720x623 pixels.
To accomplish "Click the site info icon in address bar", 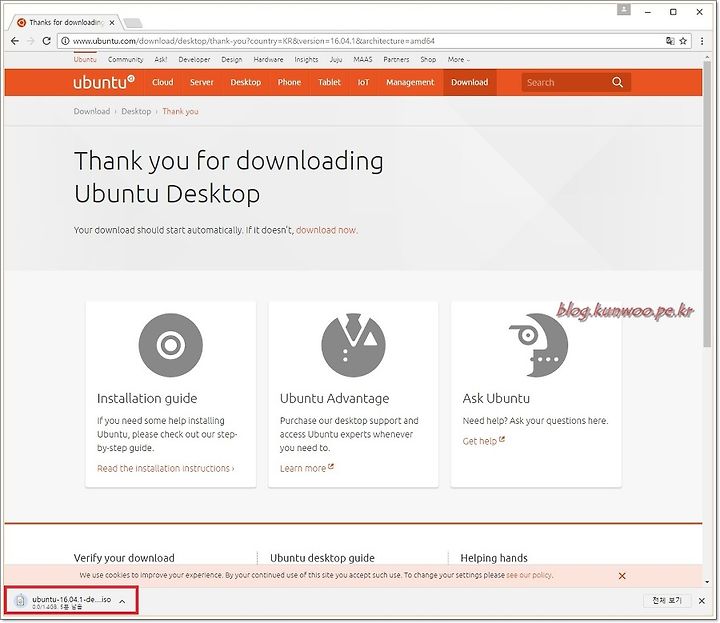I will point(65,41).
